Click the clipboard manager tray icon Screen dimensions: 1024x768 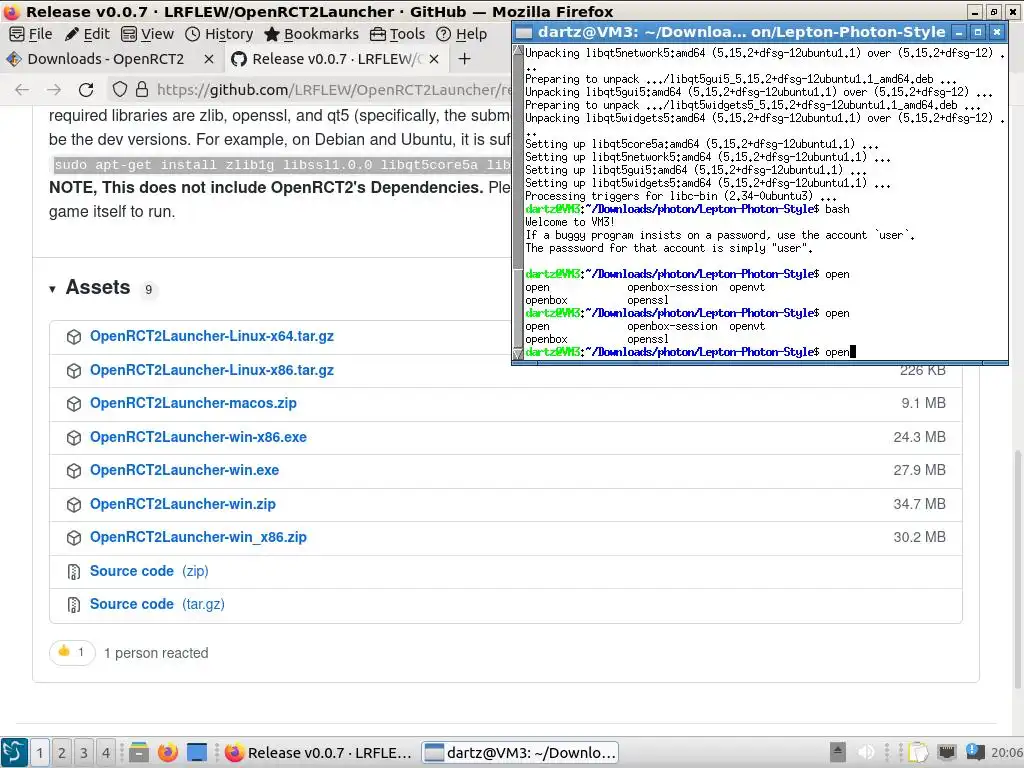pyautogui.click(x=918, y=752)
